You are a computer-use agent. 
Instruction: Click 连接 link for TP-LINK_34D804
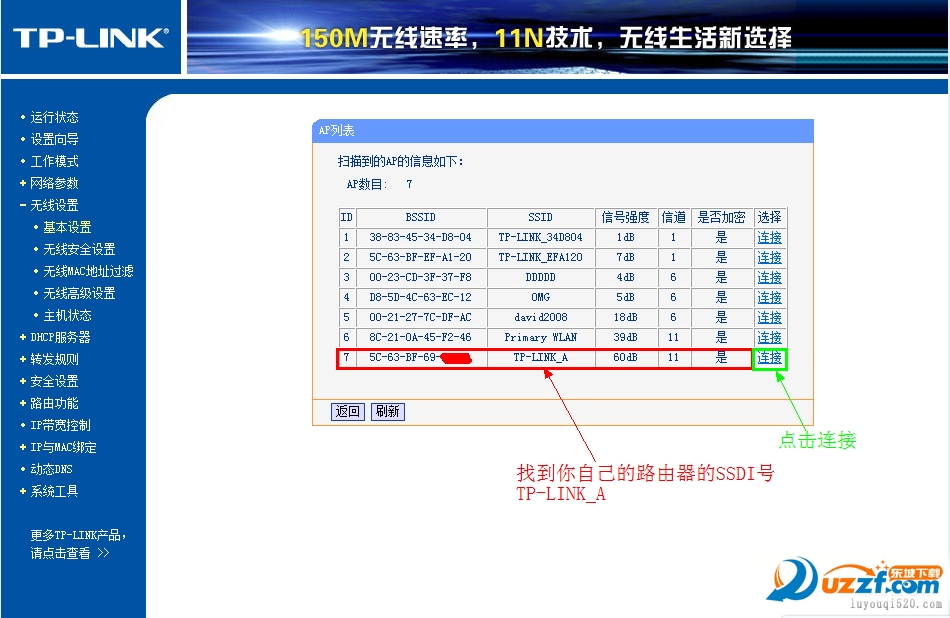[x=769, y=238]
